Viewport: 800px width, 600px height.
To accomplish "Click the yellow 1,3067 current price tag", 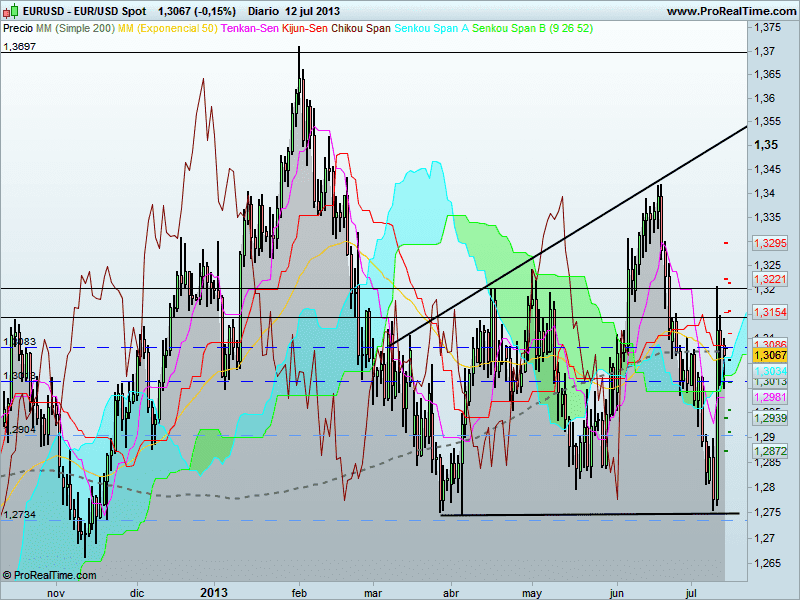I will point(770,355).
